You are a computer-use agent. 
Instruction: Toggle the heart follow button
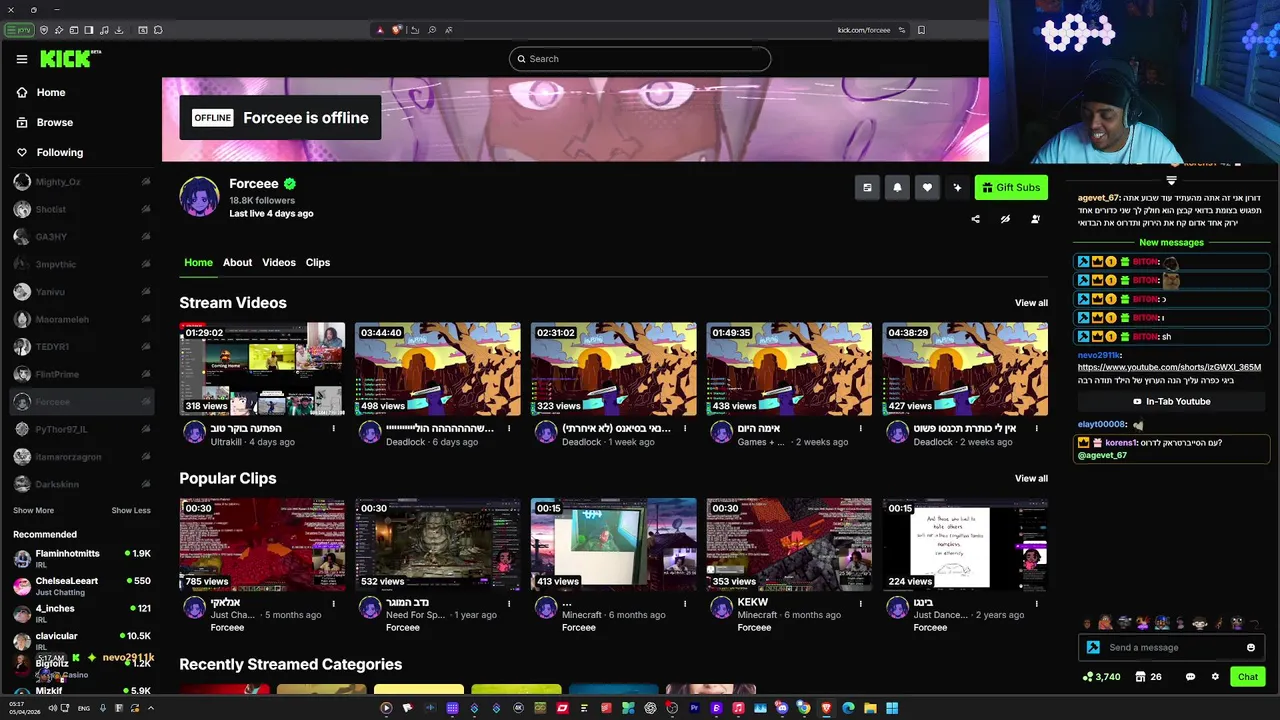point(927,187)
